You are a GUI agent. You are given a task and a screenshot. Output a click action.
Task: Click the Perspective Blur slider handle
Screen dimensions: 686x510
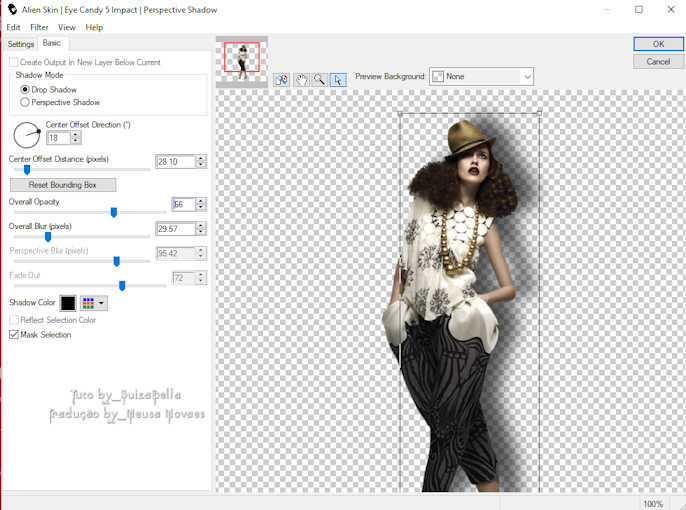116,261
